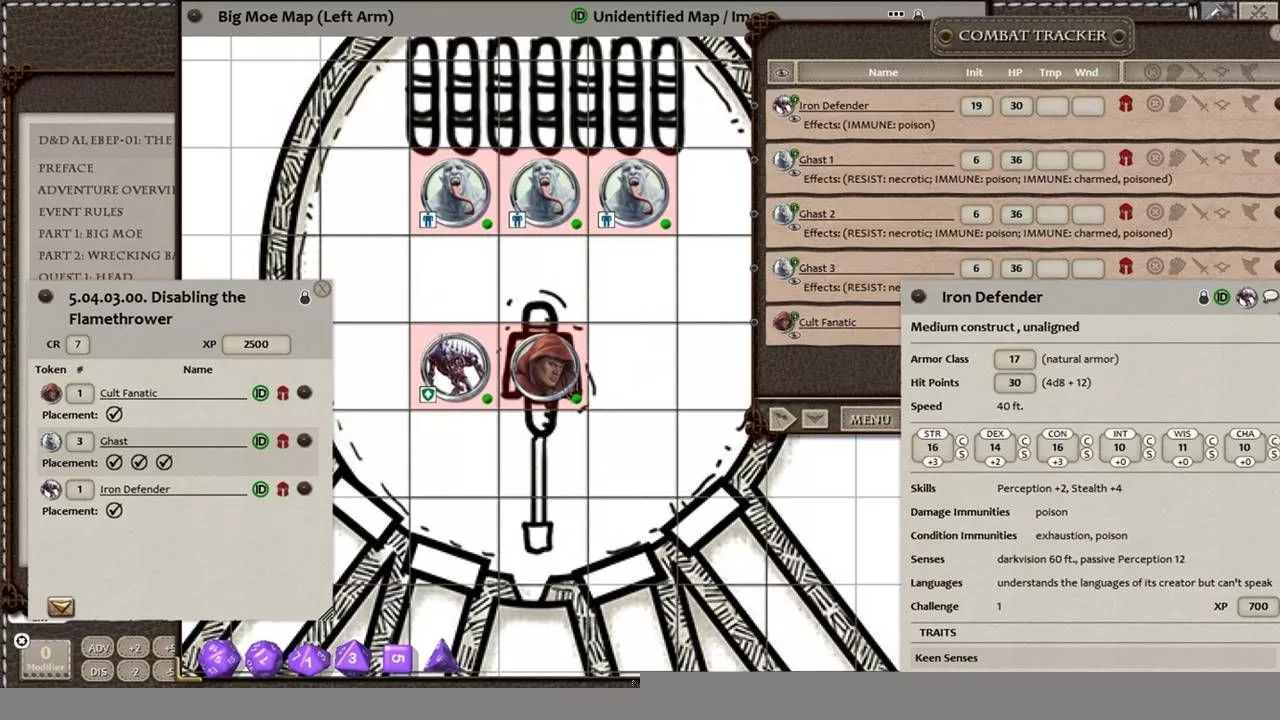
Task: Click the speech bubble icon on Iron Defender sheet
Action: [1270, 297]
